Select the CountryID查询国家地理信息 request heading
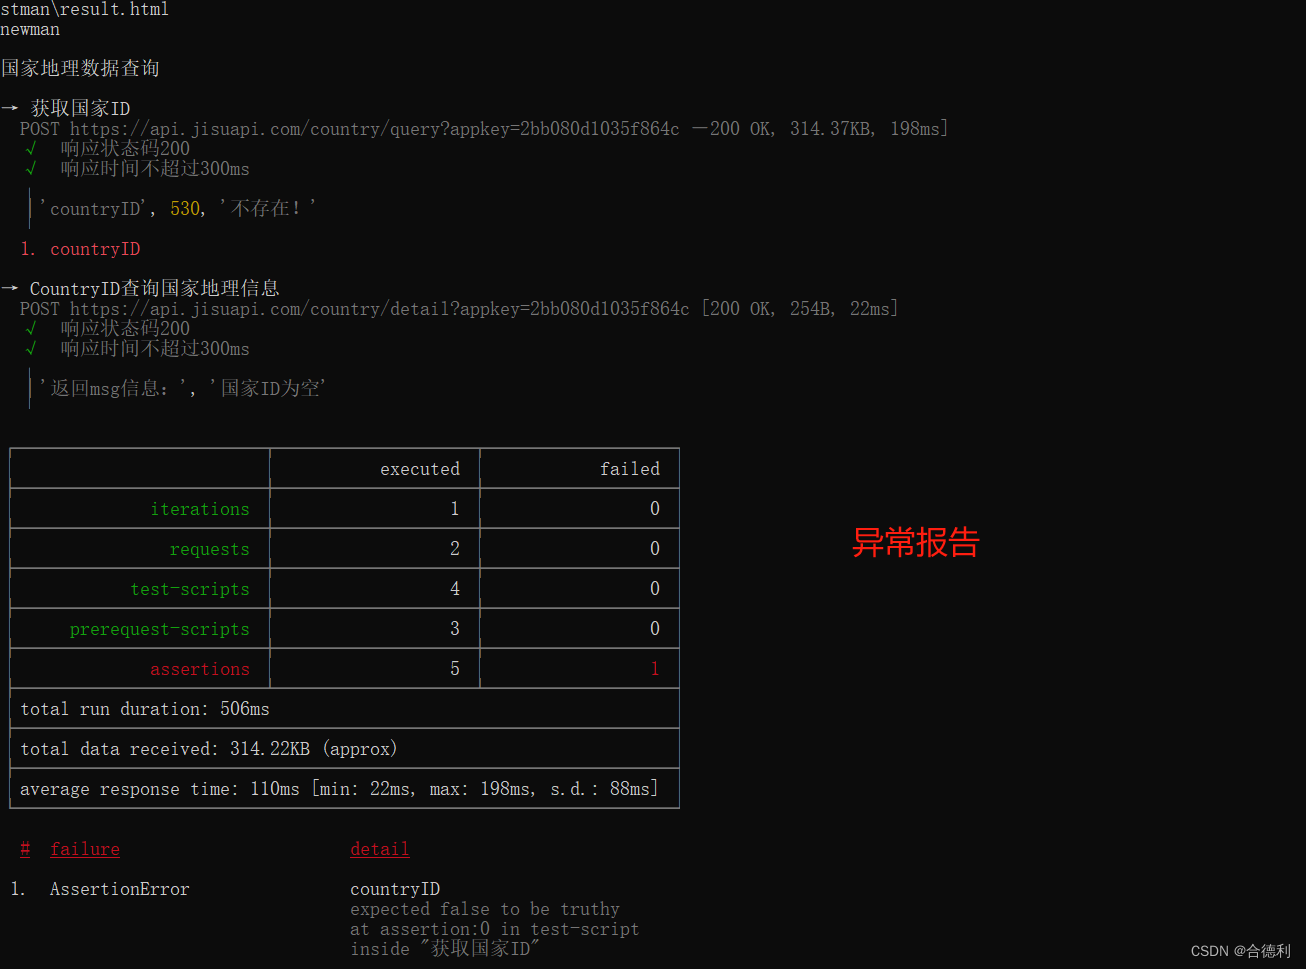The image size is (1306, 969). click(x=155, y=289)
